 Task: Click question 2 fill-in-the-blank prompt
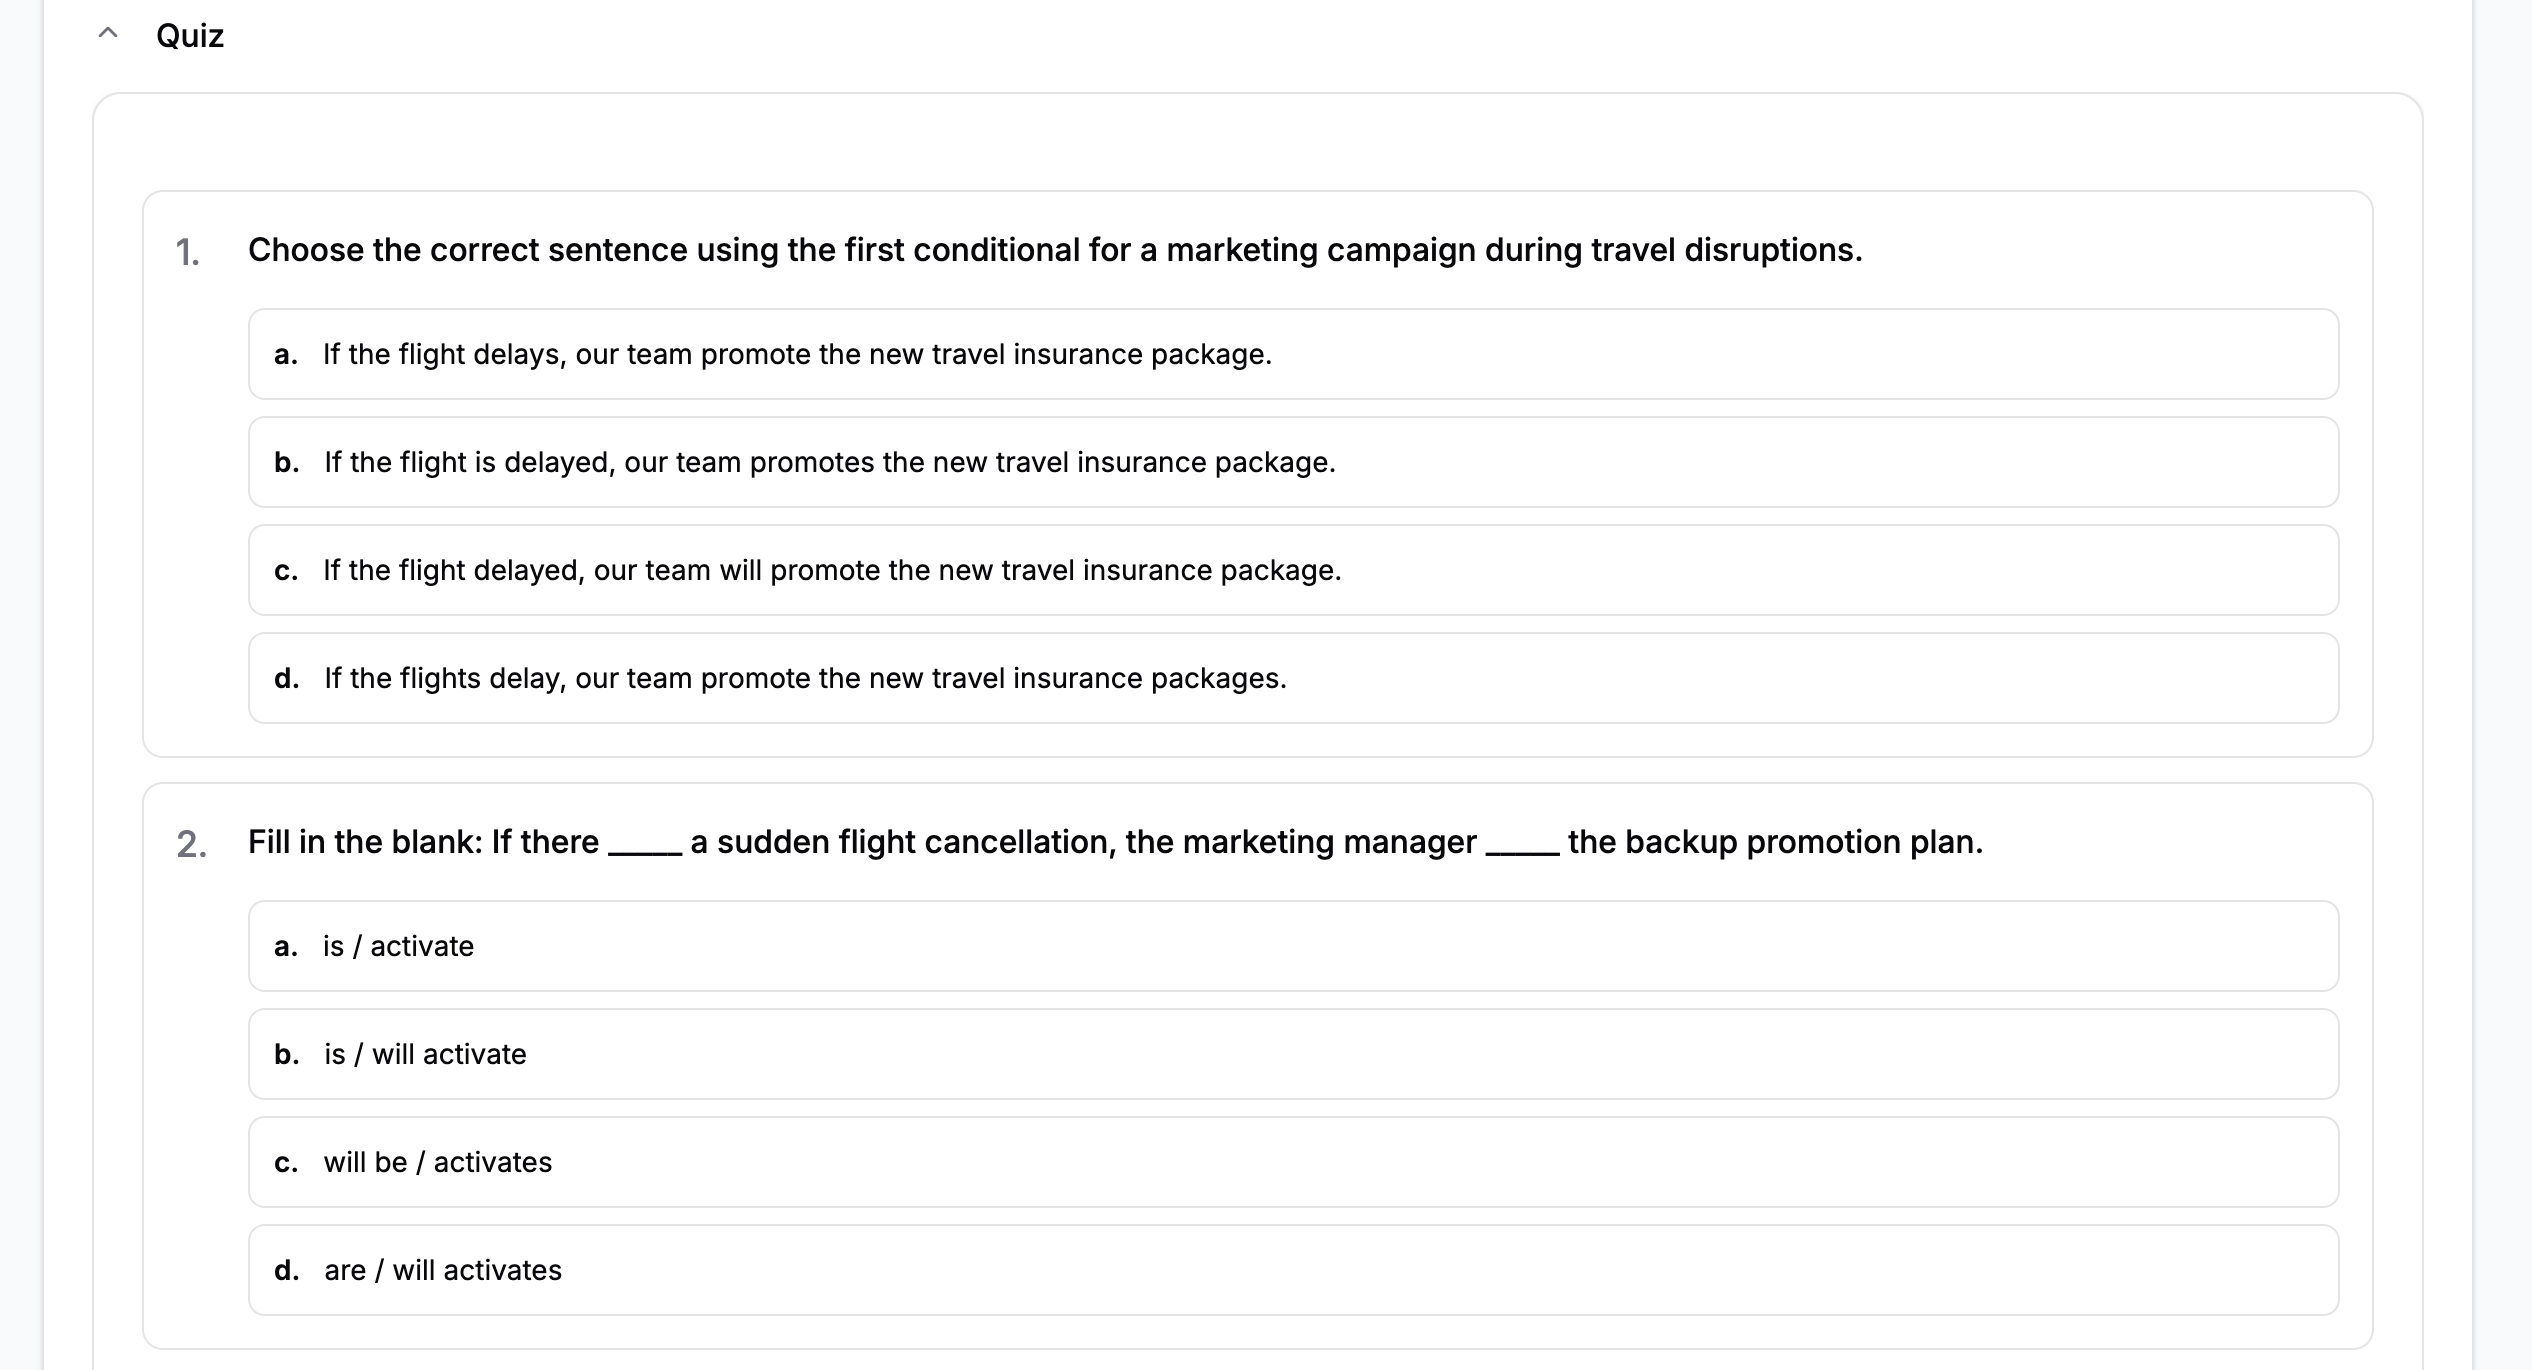(x=1115, y=842)
